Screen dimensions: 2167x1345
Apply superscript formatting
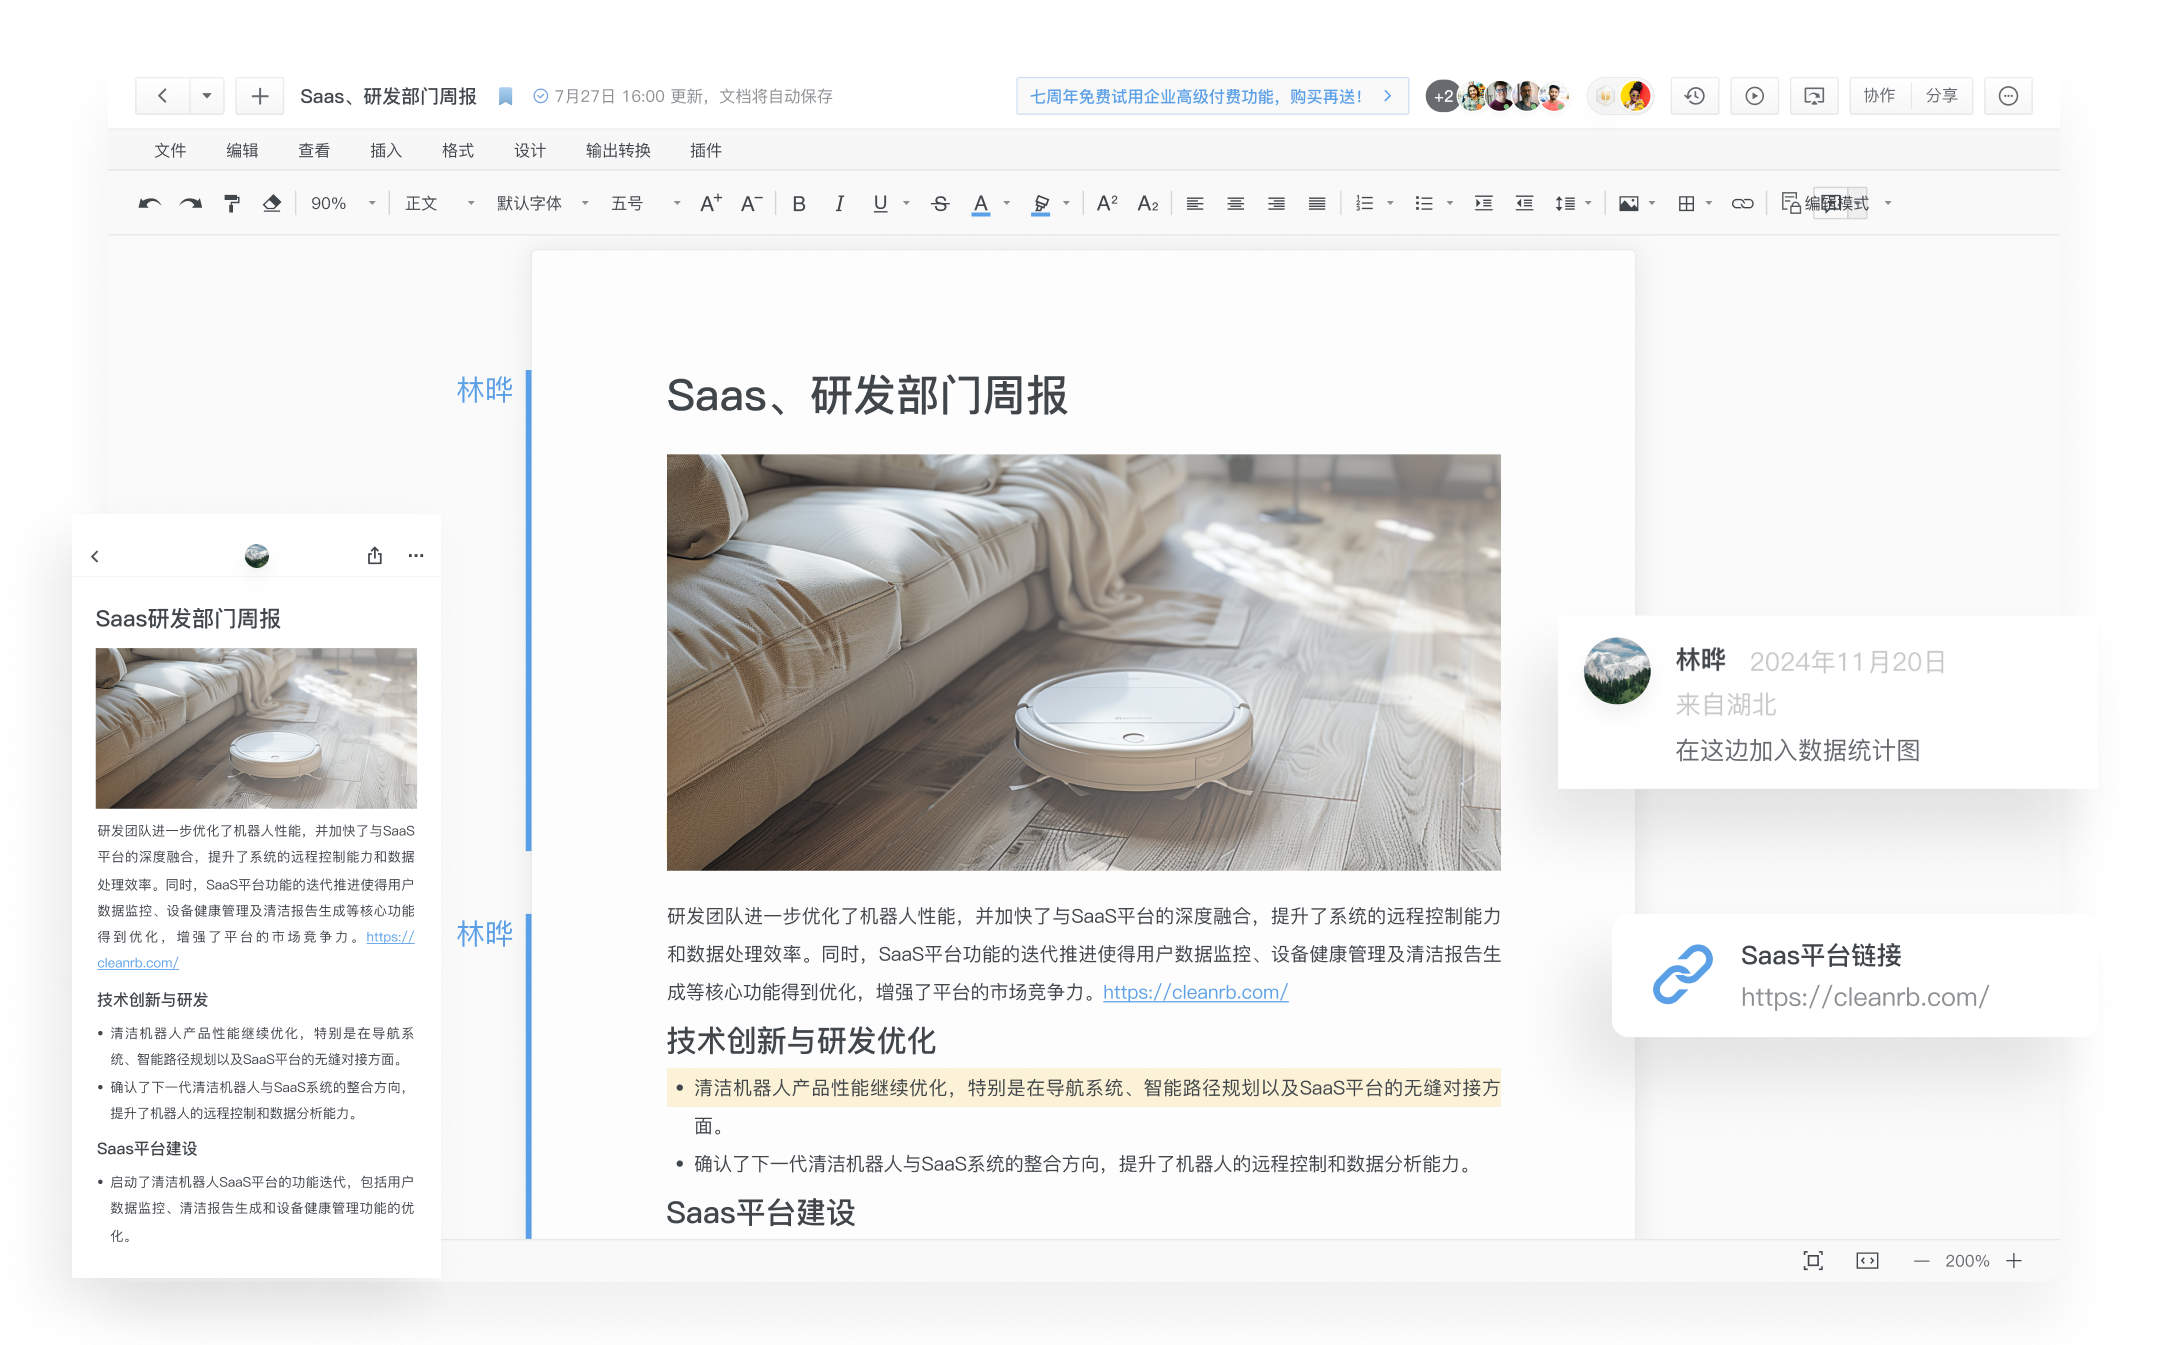click(x=1107, y=204)
